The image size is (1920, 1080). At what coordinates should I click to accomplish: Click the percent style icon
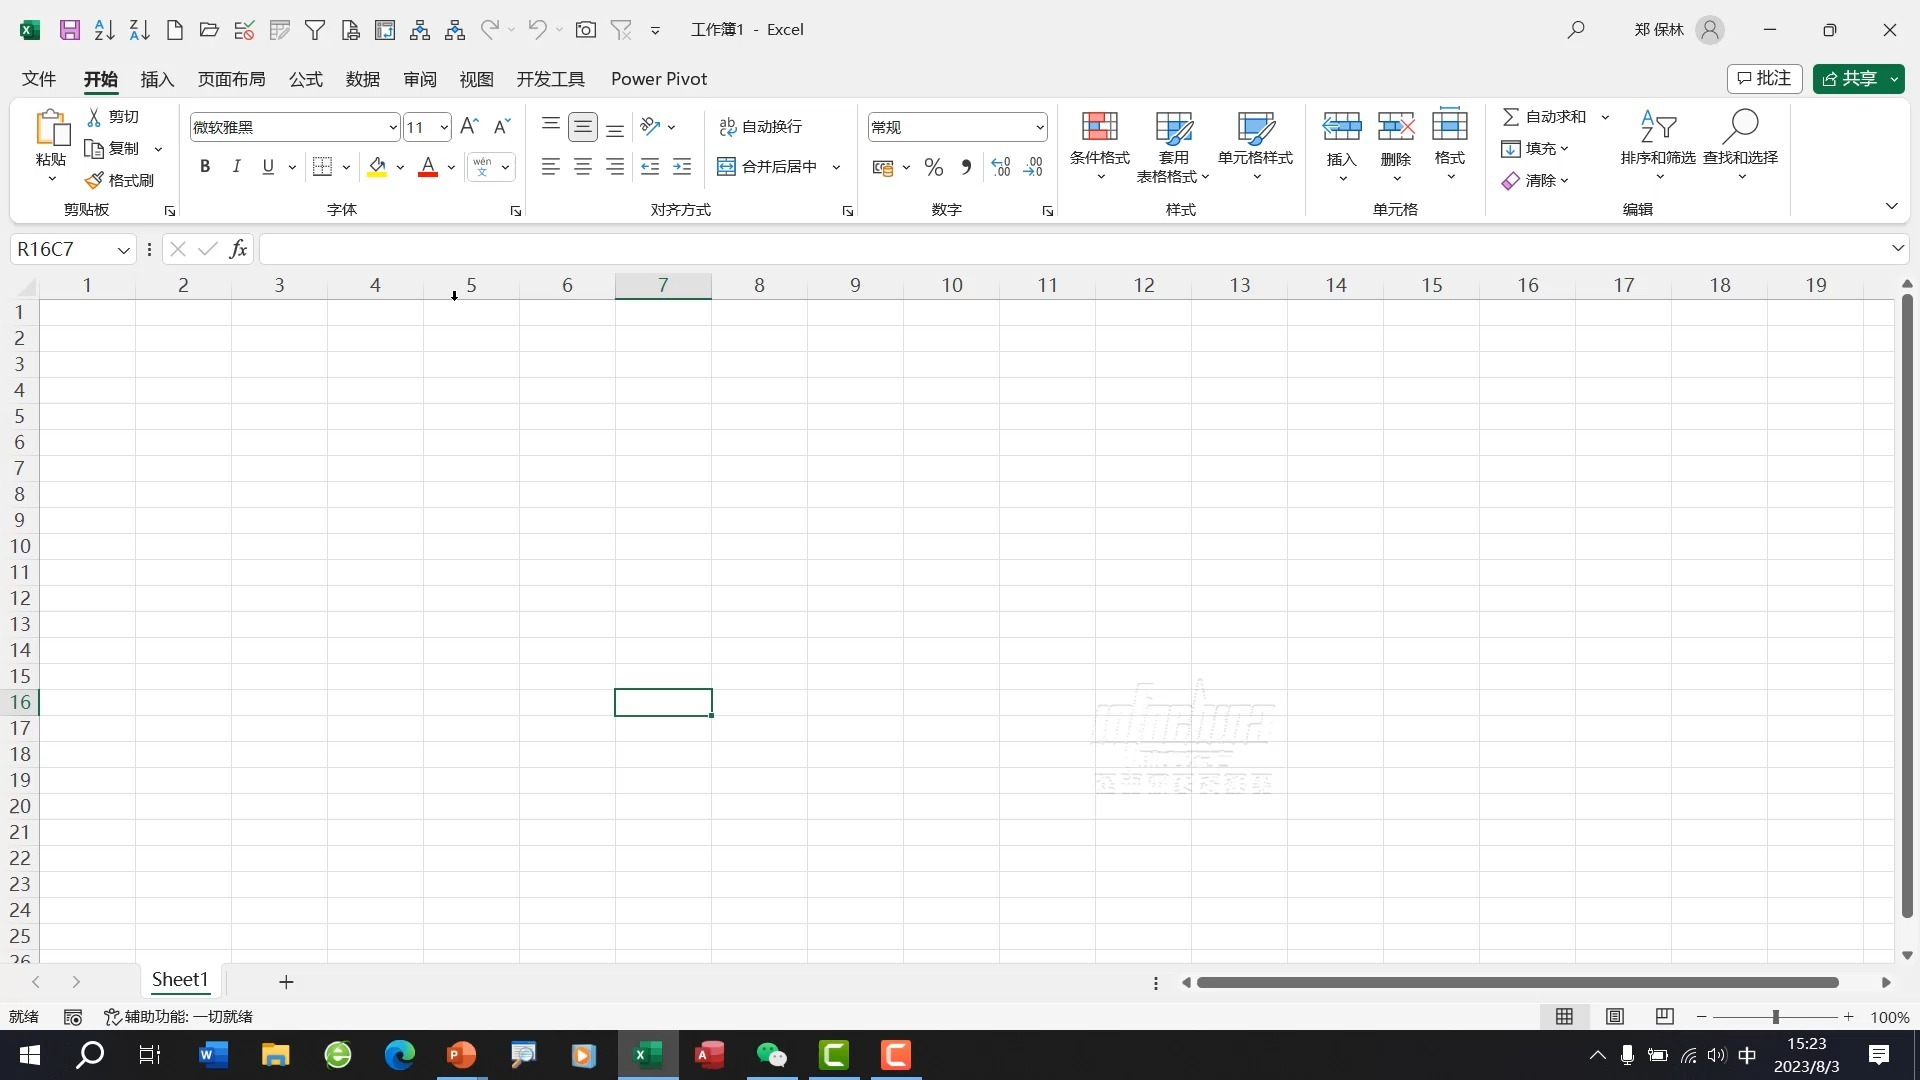[933, 167]
